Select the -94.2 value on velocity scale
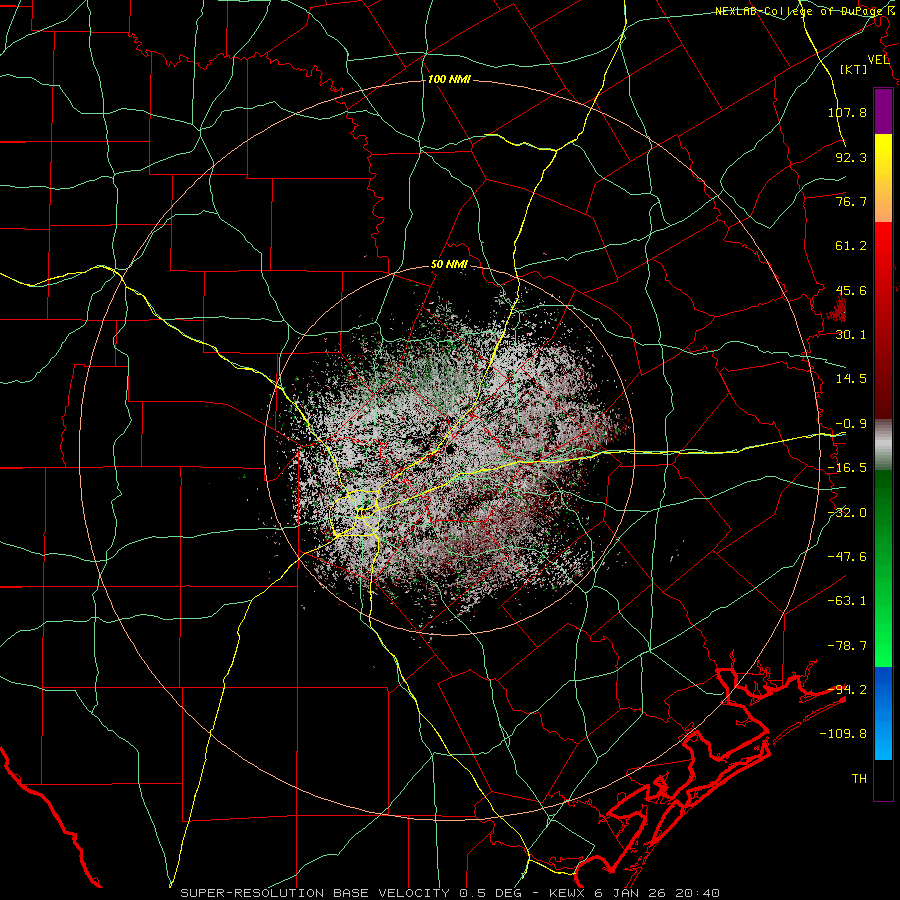 pyautogui.click(x=847, y=690)
